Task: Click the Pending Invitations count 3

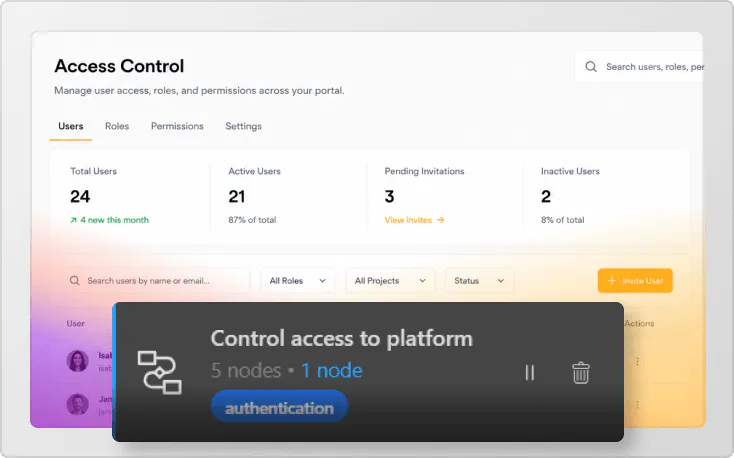Action: point(389,196)
